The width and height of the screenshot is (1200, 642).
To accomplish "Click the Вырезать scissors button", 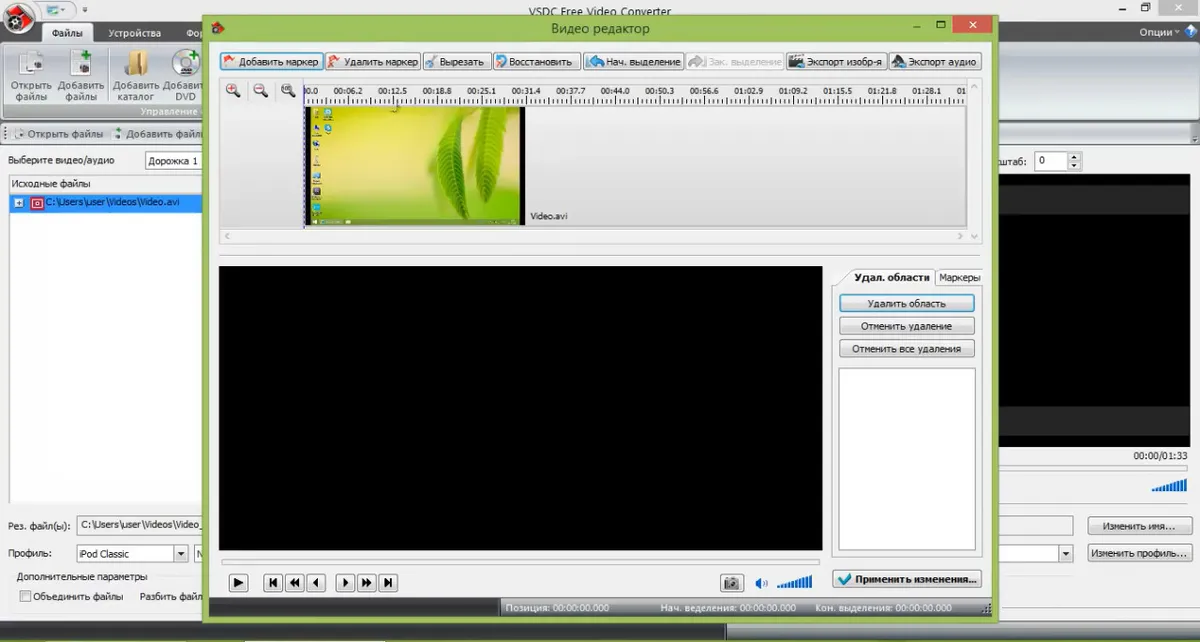I will coord(455,62).
